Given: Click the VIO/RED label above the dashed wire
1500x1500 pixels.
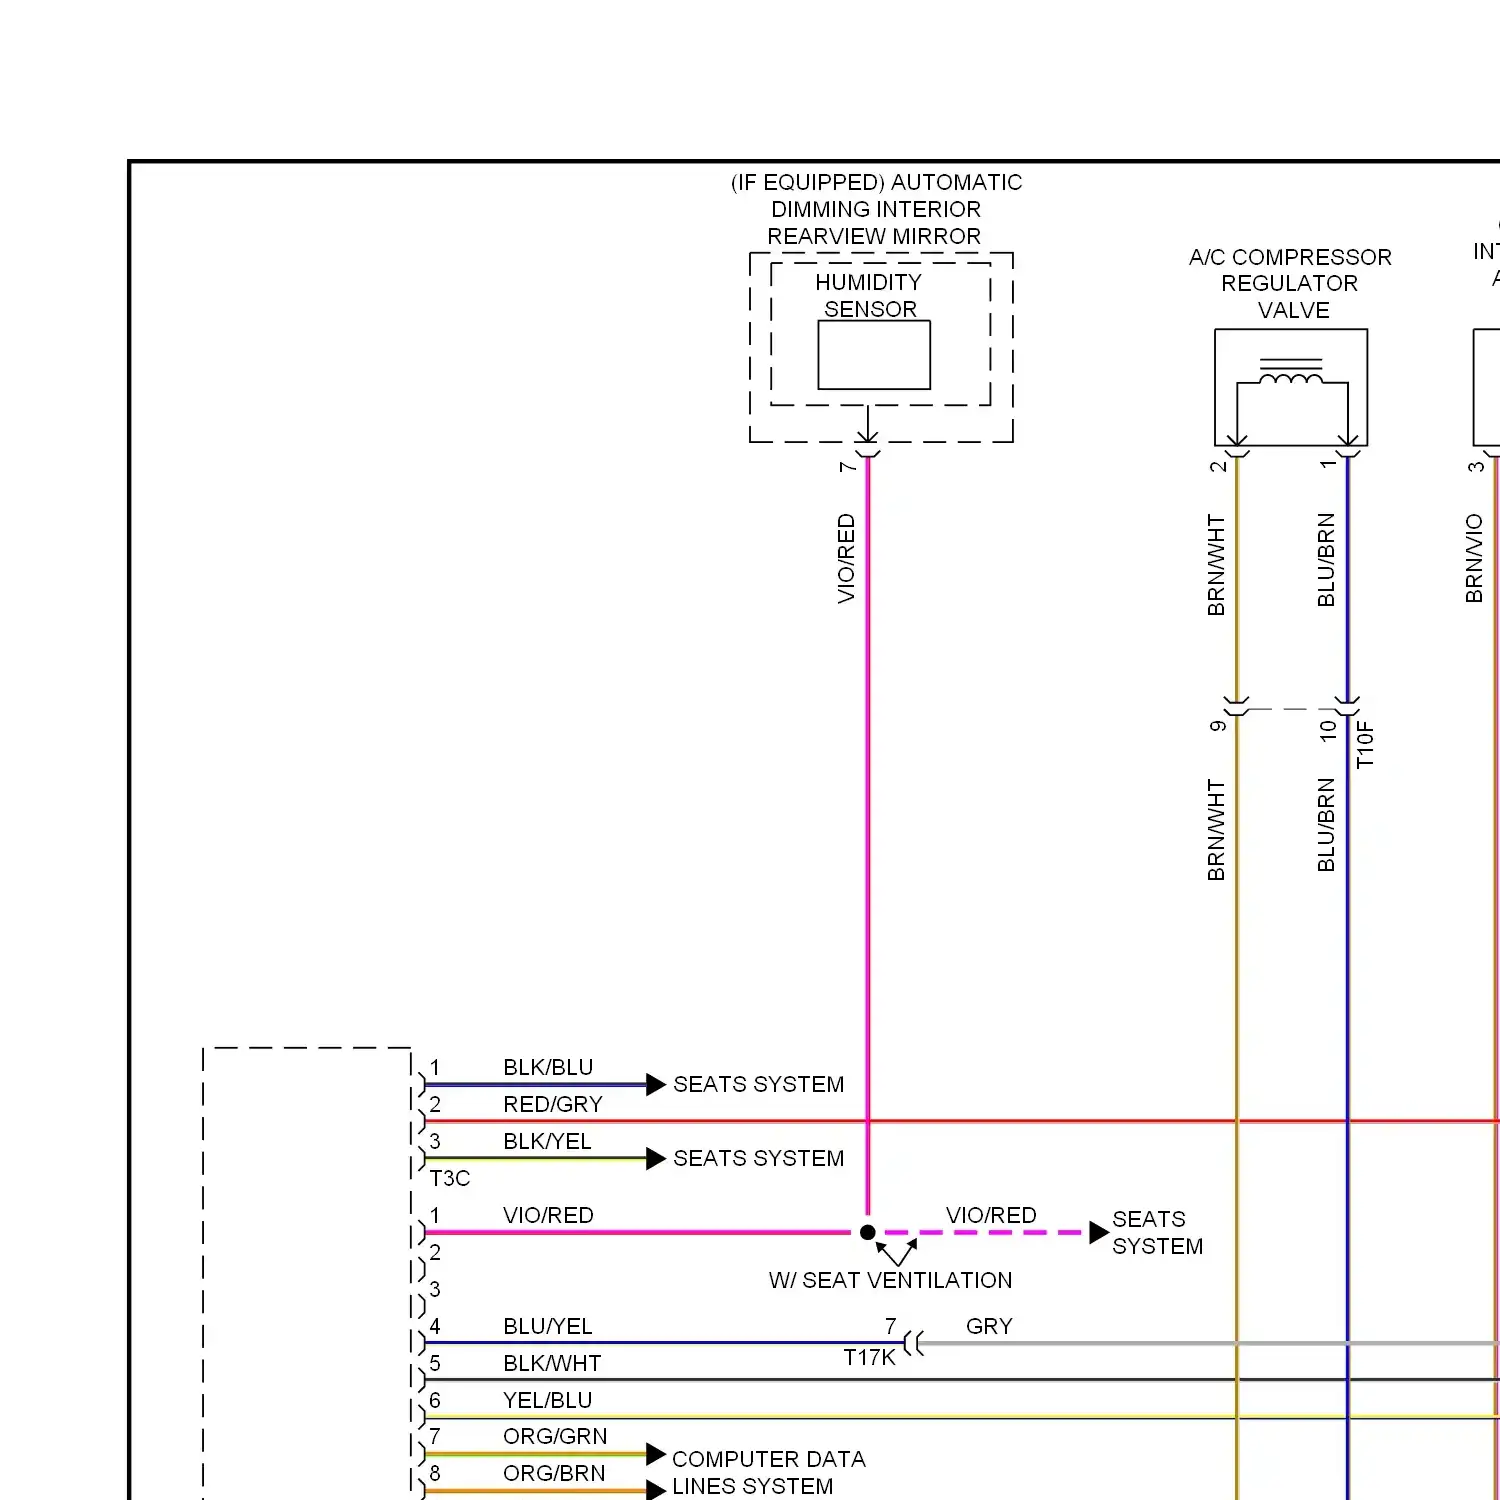Looking at the screenshot, I should pos(991,1215).
